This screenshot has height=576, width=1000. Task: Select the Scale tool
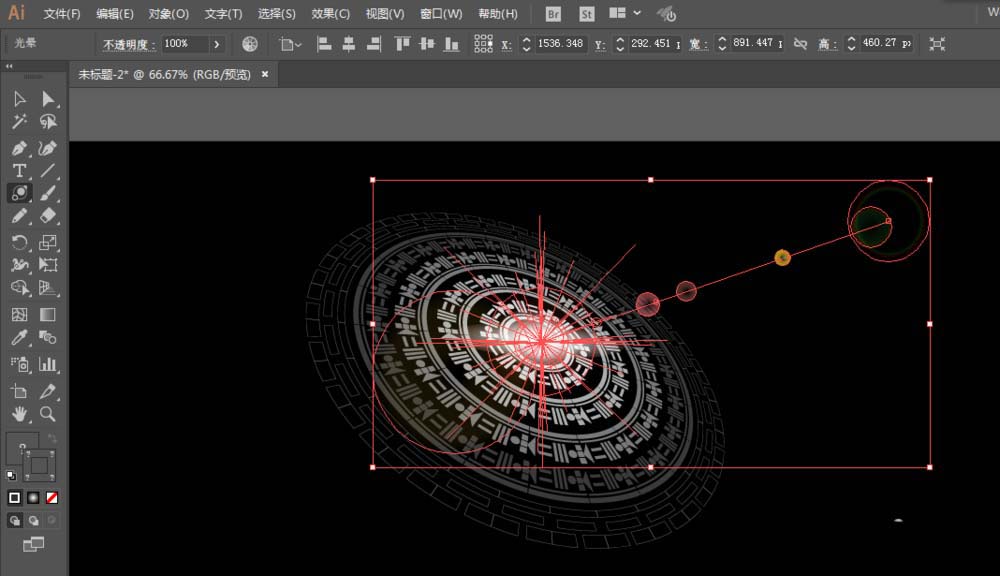tap(48, 242)
